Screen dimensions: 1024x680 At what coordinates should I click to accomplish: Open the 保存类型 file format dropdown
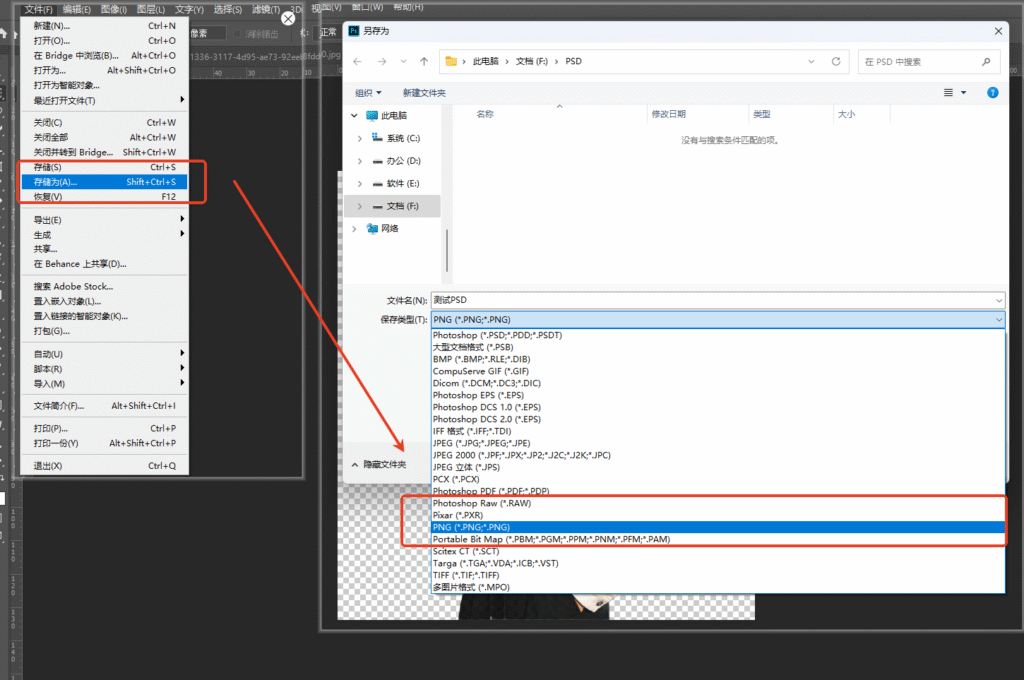[718, 319]
